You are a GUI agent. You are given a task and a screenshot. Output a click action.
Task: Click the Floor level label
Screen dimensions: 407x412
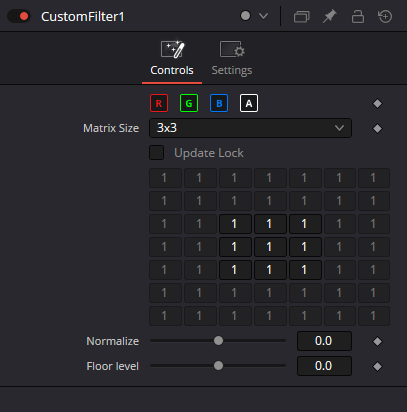coord(113,366)
